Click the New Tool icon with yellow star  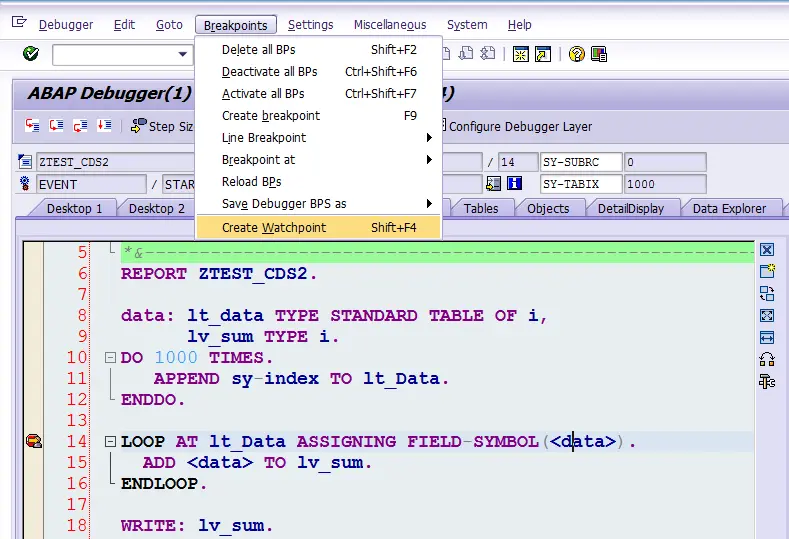pyautogui.click(x=767, y=271)
